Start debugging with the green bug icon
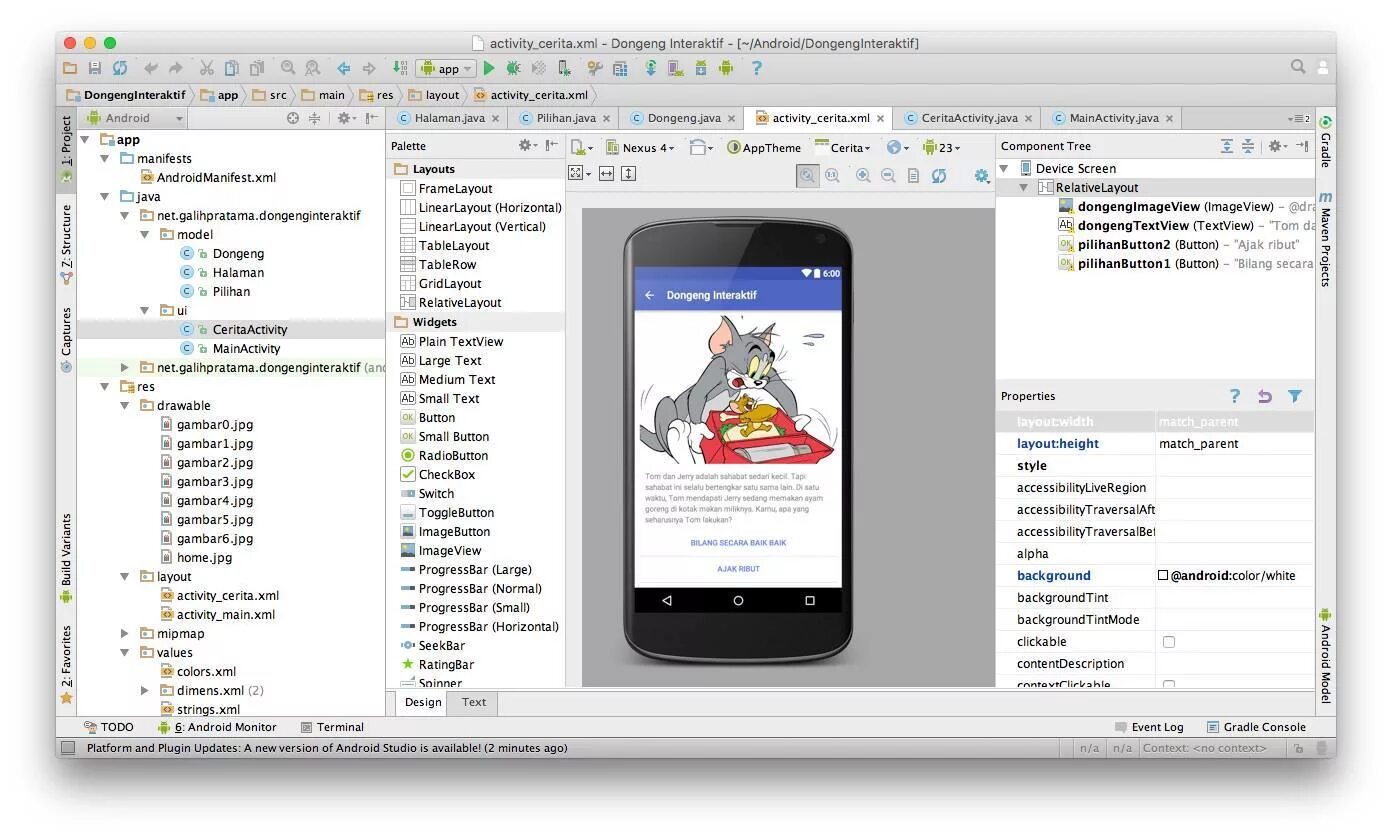Image resolution: width=1392 pixels, height=838 pixels. click(513, 68)
